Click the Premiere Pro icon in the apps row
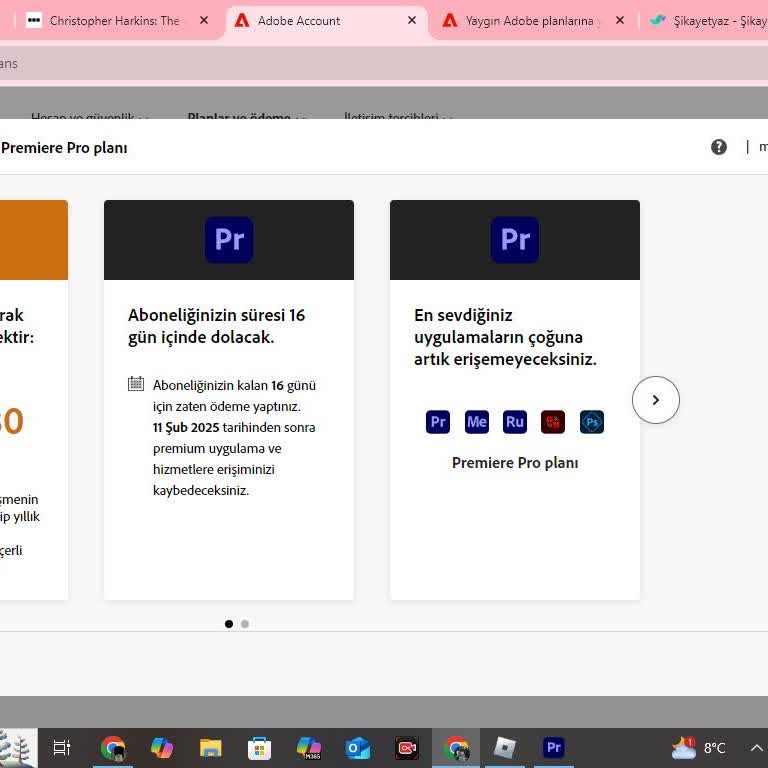 point(438,422)
